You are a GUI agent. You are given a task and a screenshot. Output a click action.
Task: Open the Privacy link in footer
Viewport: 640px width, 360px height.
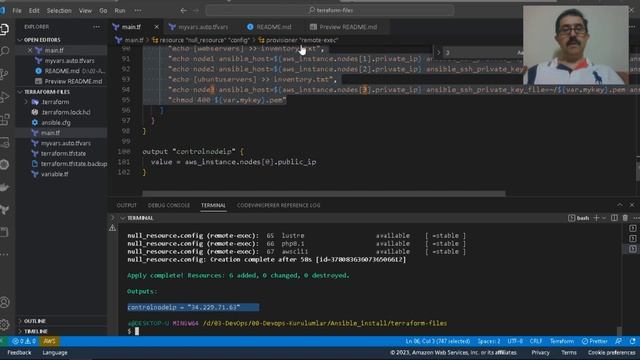pos(540,353)
